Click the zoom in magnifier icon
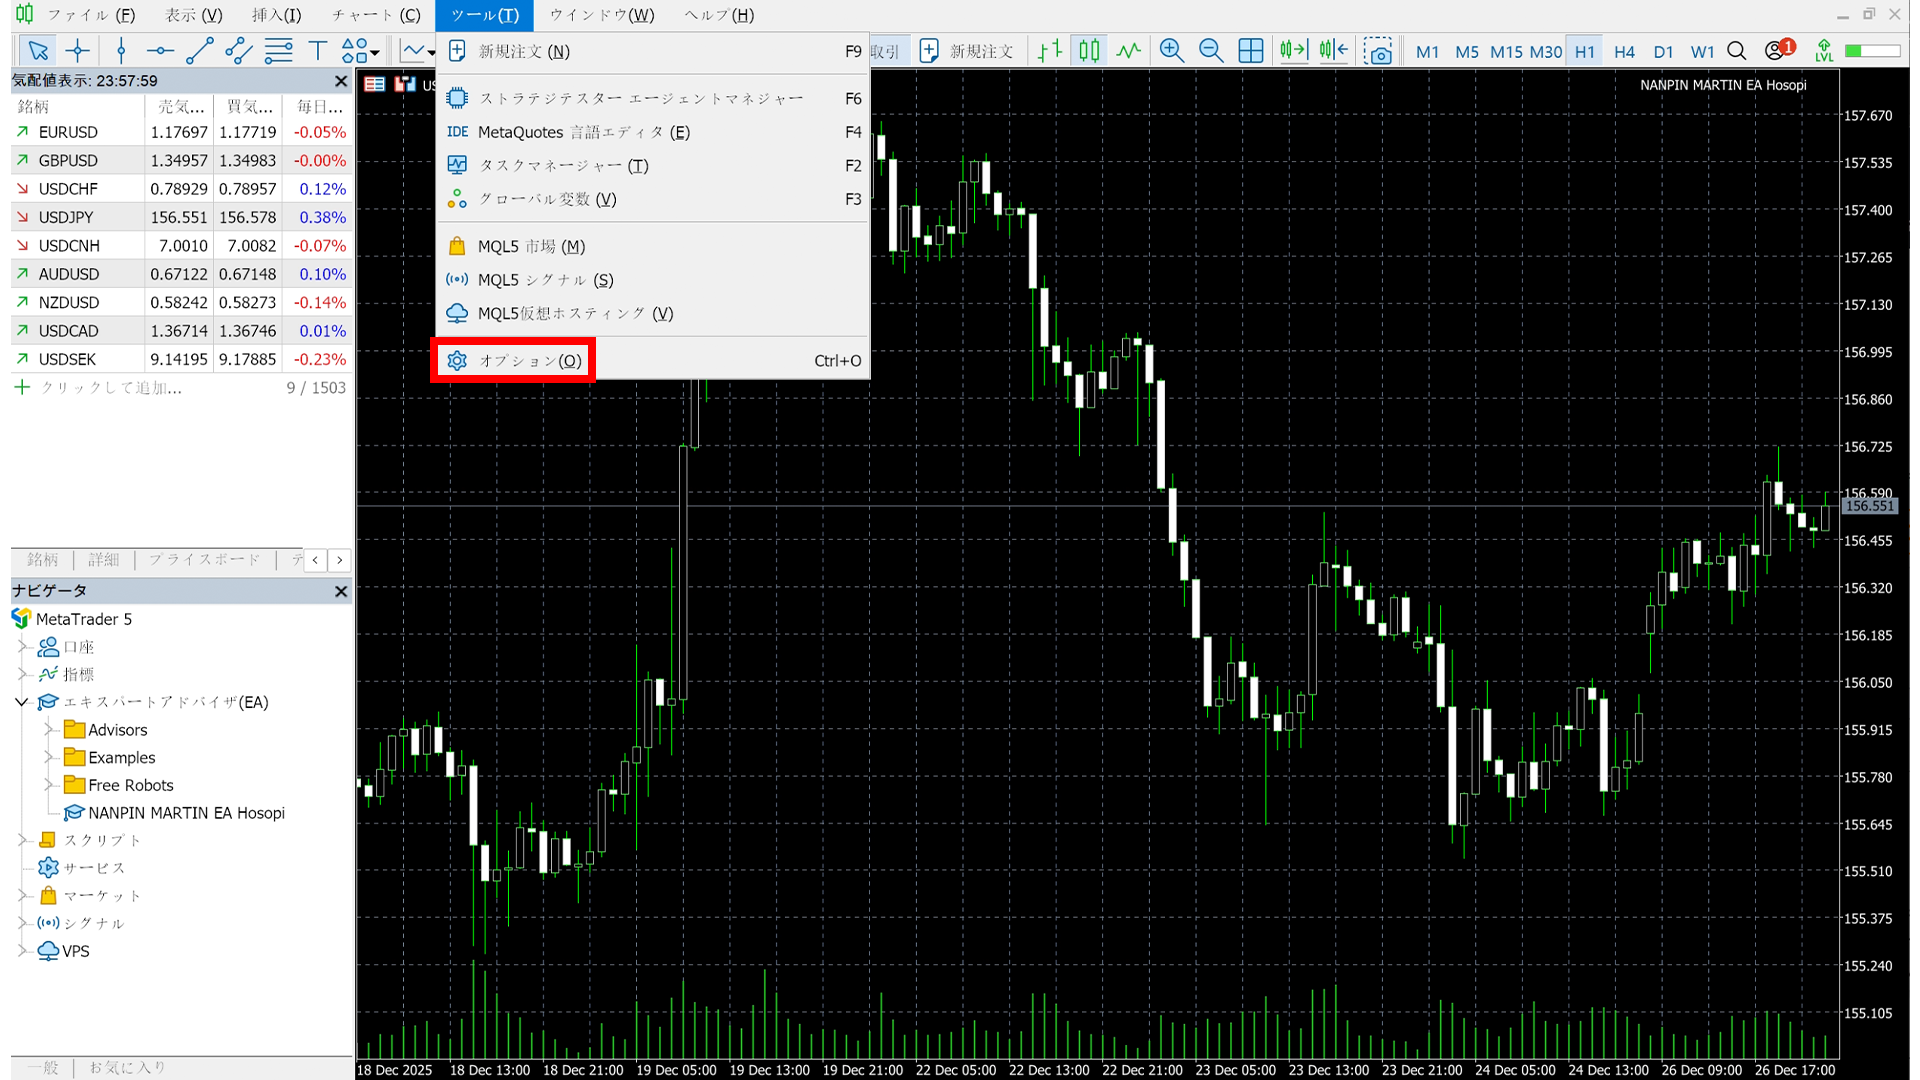Screen dimensions: 1920x1080 click(x=1171, y=51)
